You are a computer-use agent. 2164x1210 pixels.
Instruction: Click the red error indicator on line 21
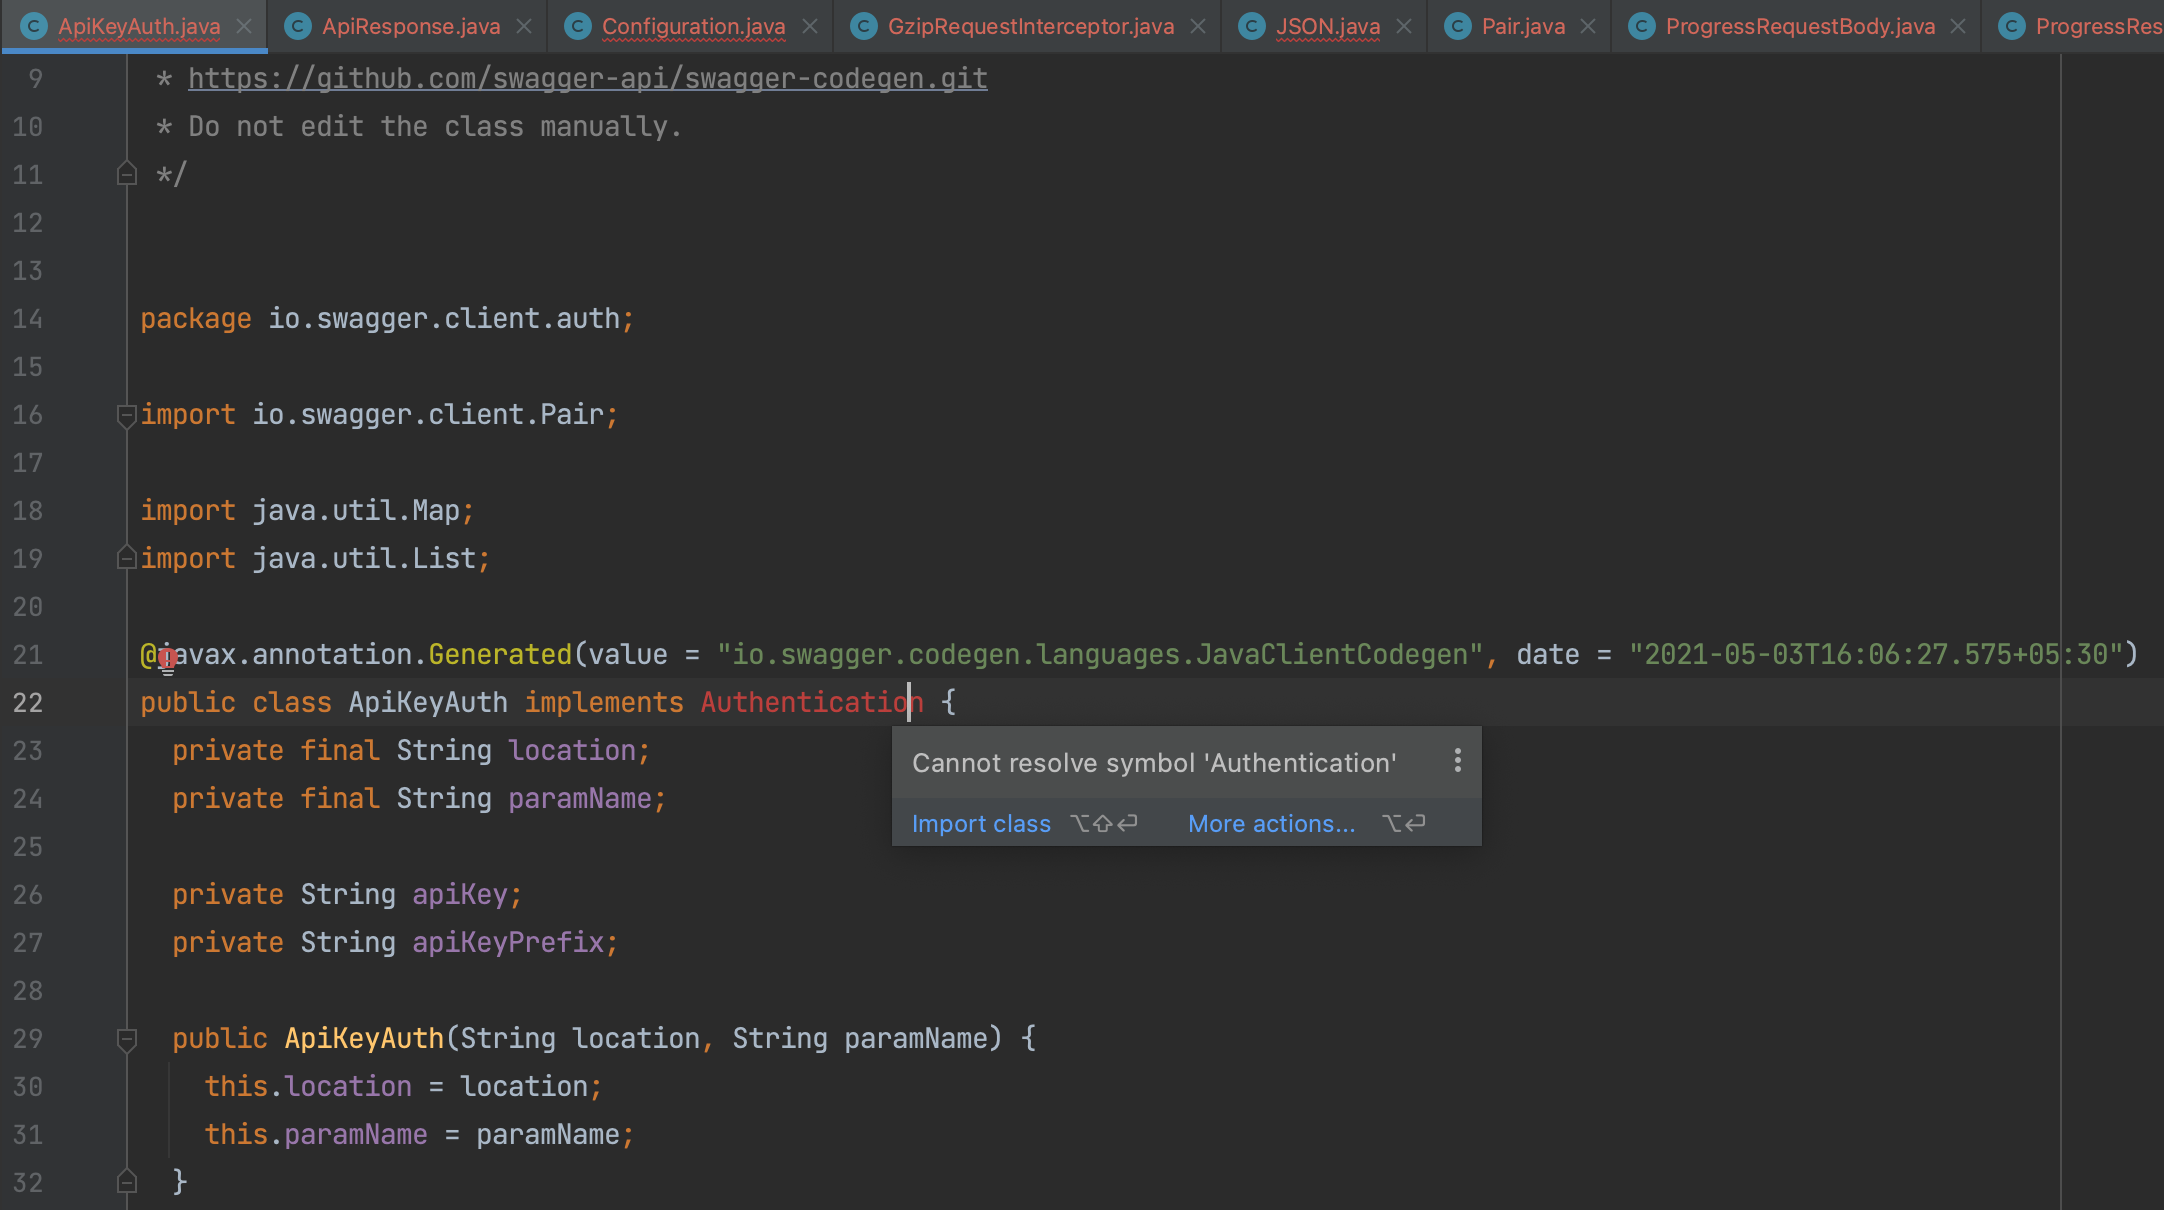[x=168, y=658]
